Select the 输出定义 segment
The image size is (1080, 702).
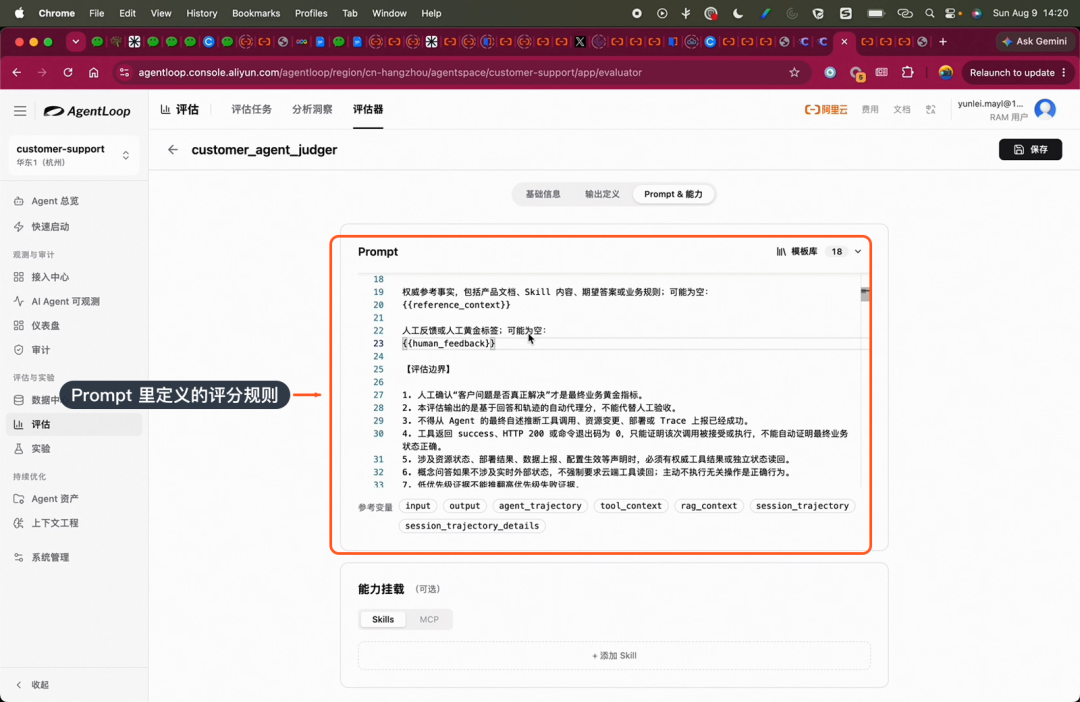click(602, 194)
